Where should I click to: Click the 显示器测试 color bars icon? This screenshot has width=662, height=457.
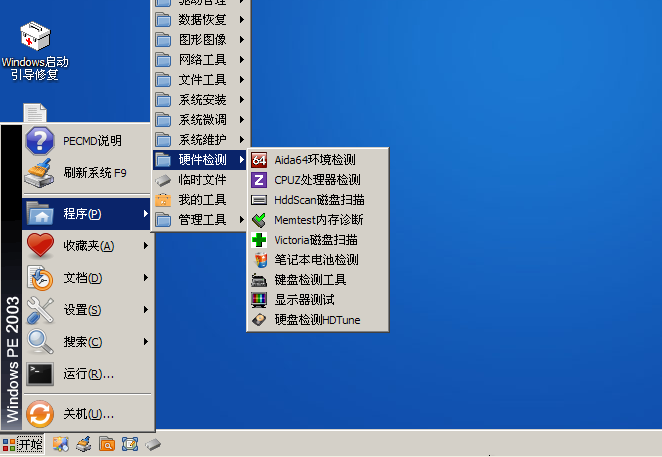[x=259, y=300]
